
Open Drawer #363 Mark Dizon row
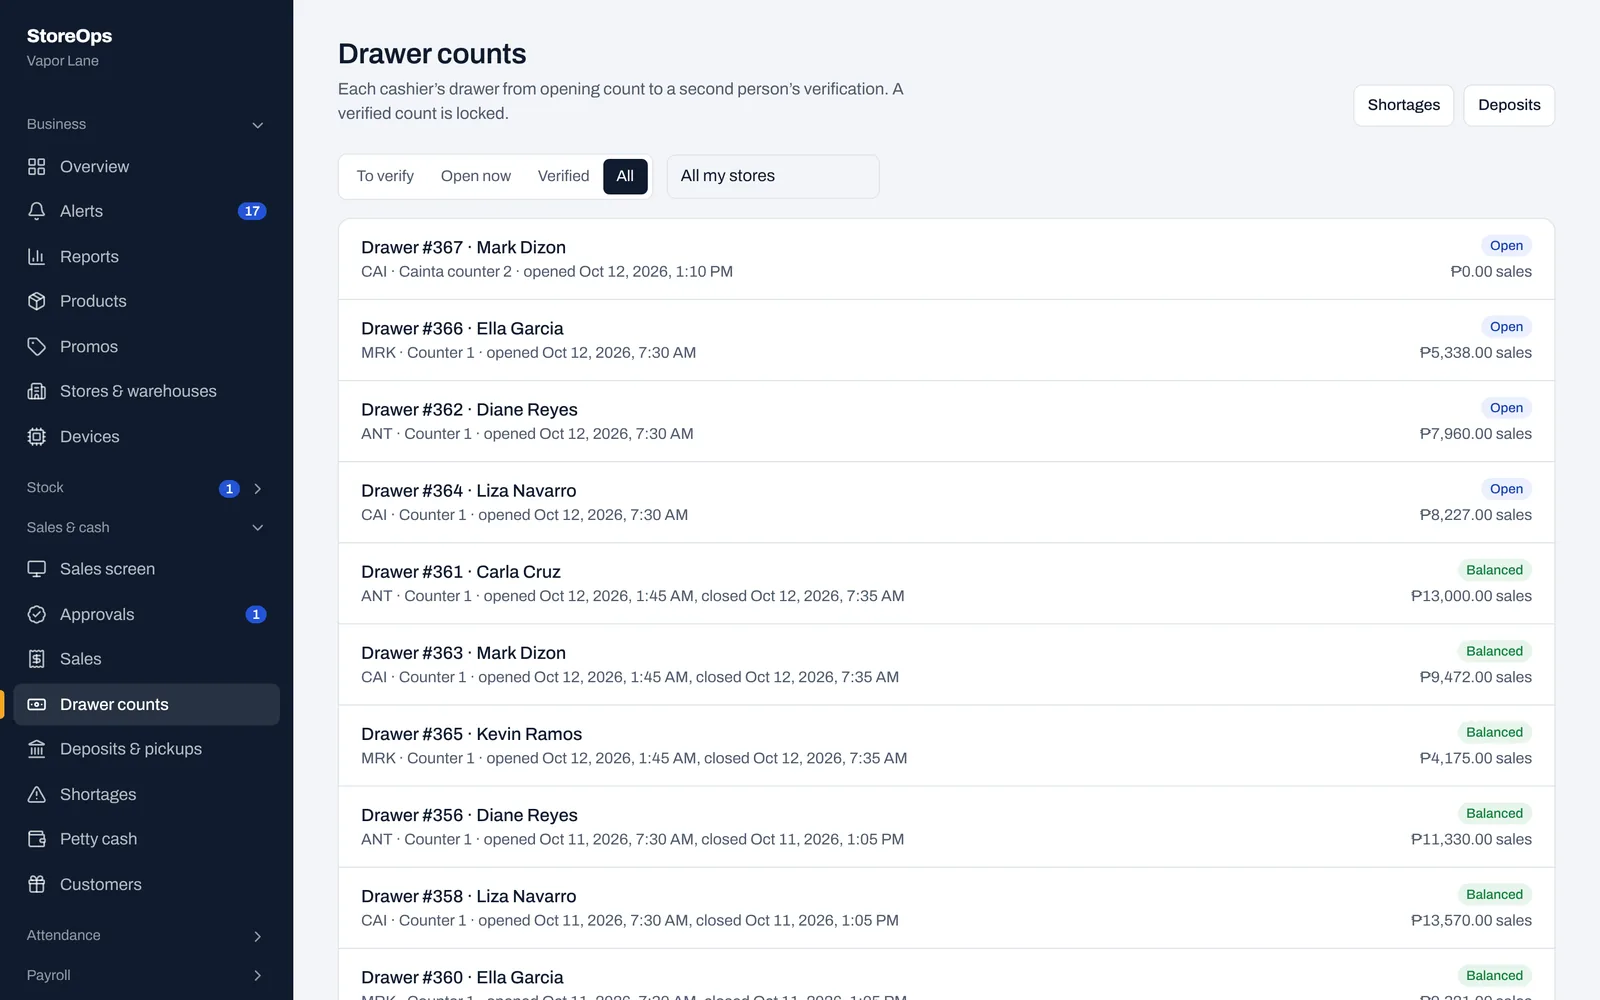(946, 664)
